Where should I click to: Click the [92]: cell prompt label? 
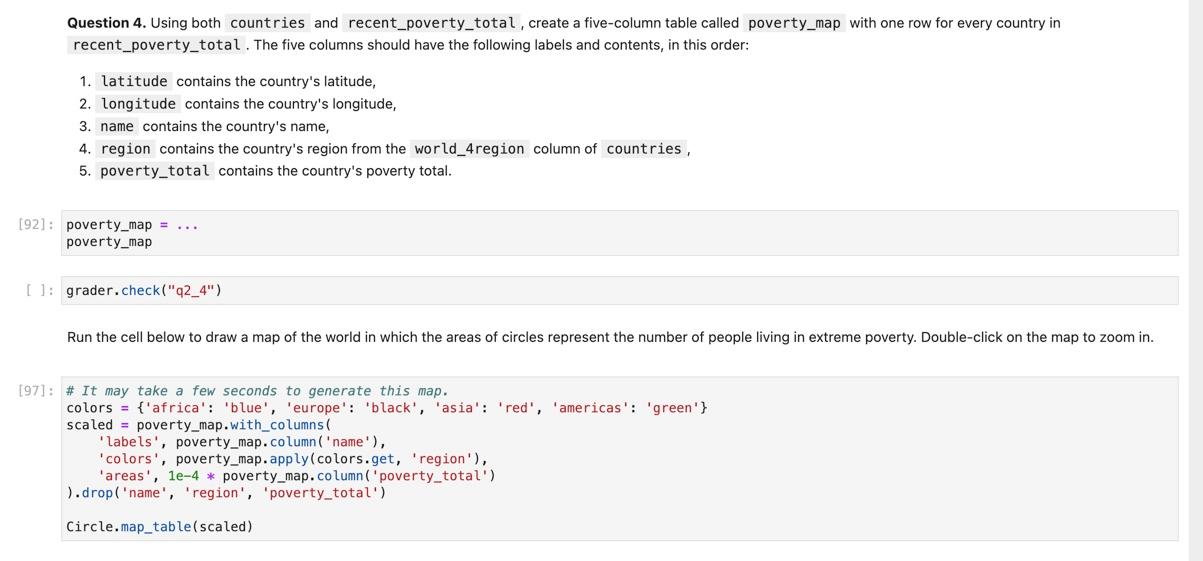click(x=37, y=225)
